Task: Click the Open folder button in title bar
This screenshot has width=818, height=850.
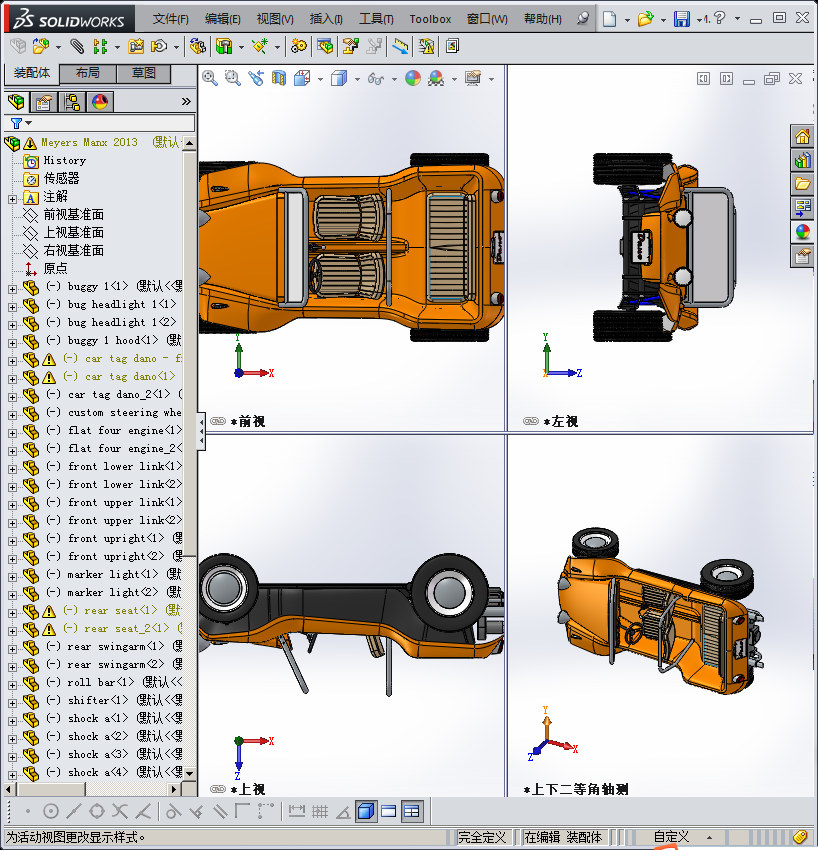Action: pyautogui.click(x=645, y=19)
